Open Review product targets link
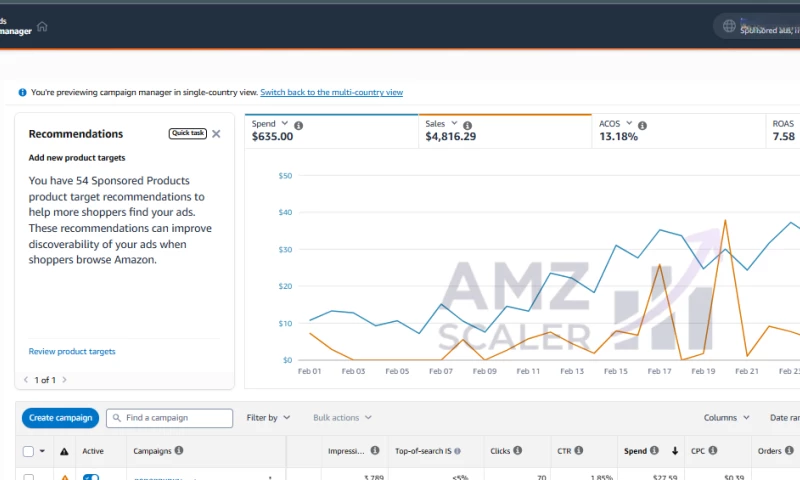 (x=72, y=351)
